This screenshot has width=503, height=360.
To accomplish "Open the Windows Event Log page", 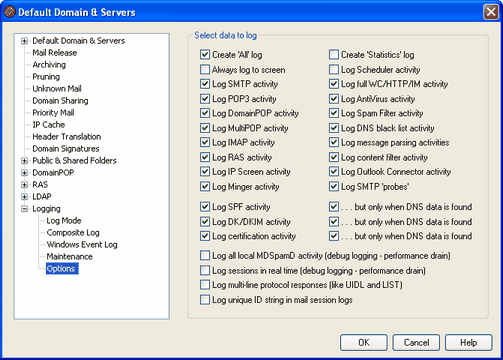I will [x=82, y=245].
